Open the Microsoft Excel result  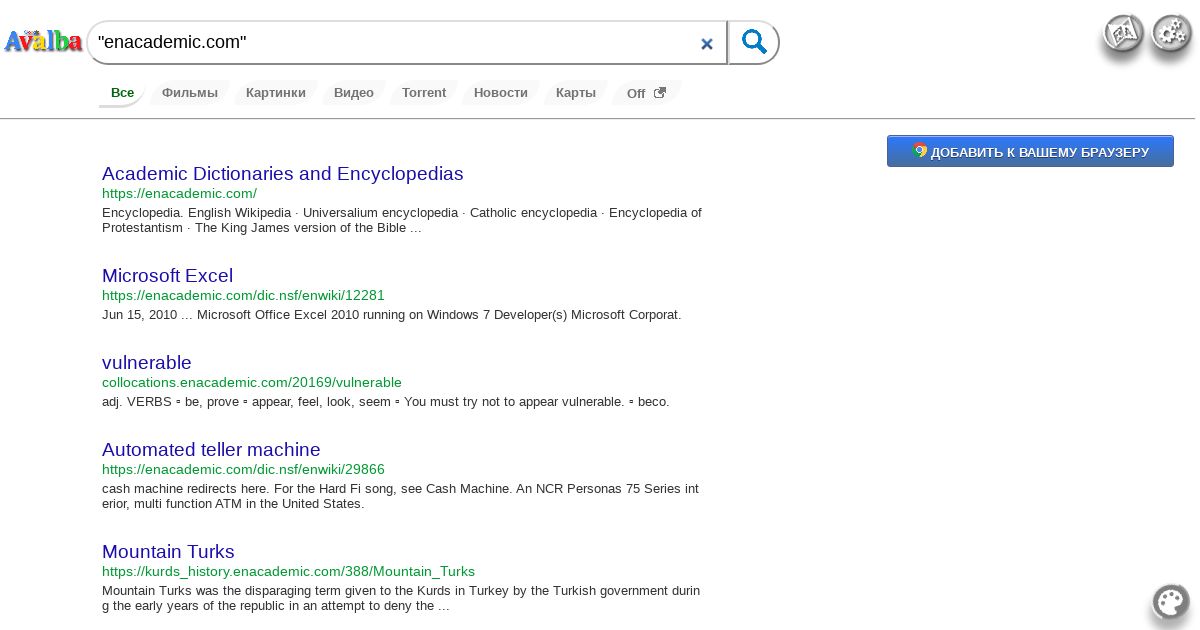click(167, 276)
